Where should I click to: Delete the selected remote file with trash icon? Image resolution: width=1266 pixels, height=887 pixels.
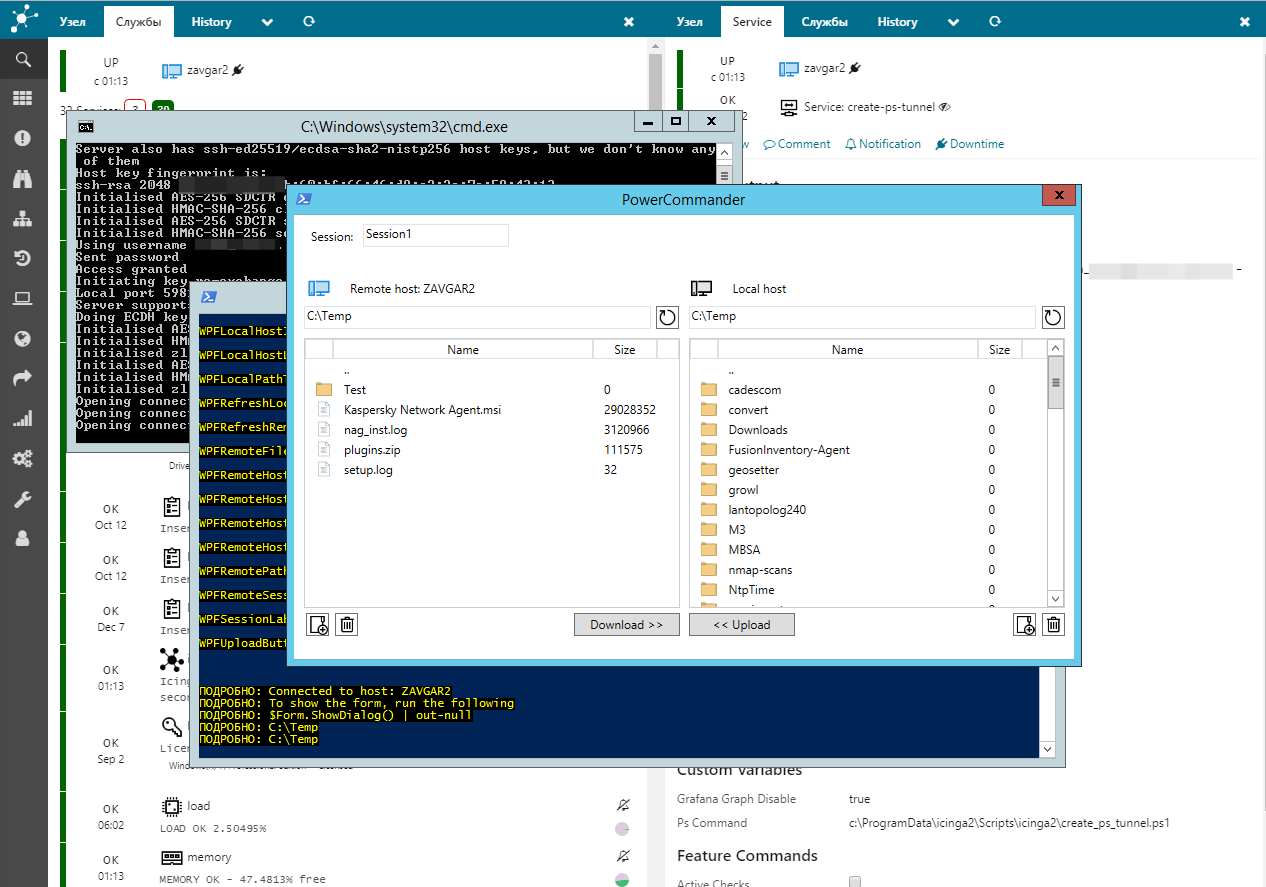tap(347, 625)
